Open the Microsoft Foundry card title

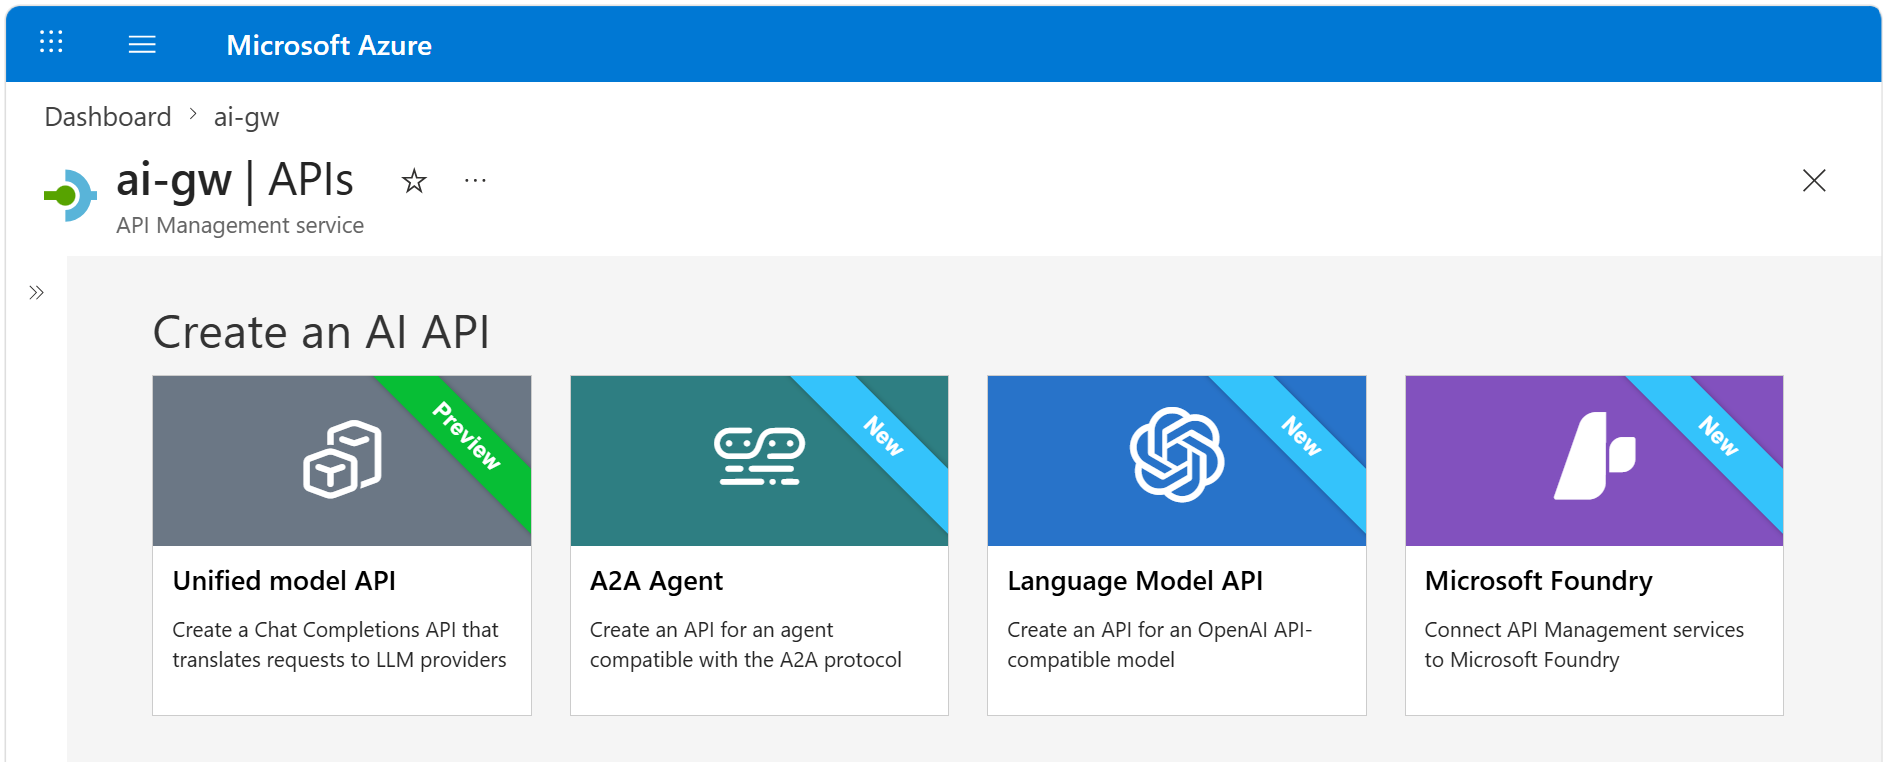click(x=1538, y=581)
